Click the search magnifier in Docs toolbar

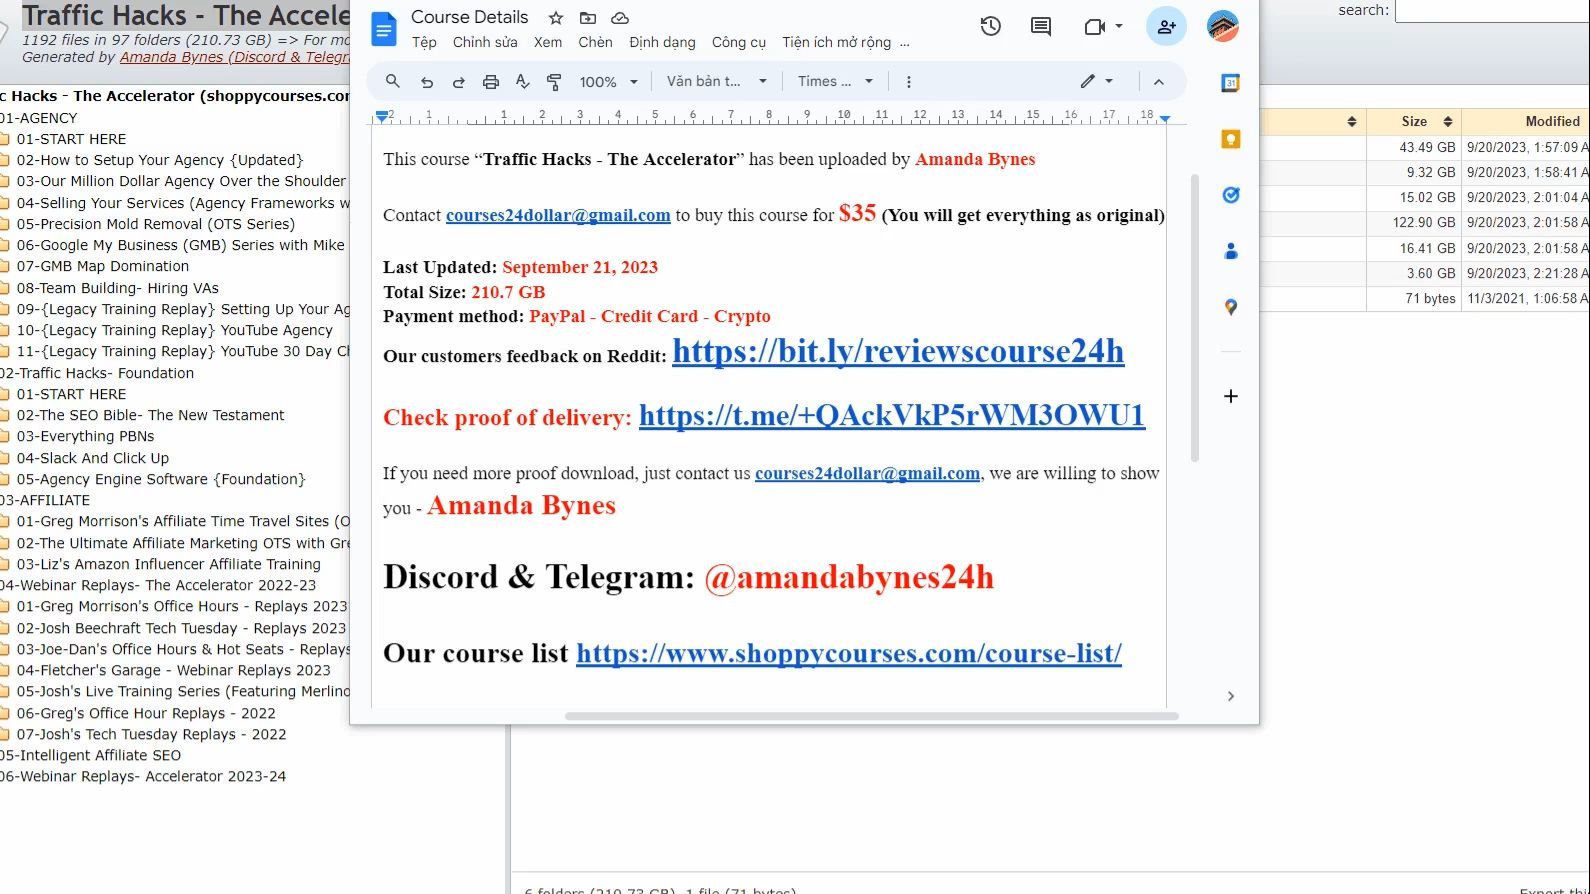[x=393, y=82]
